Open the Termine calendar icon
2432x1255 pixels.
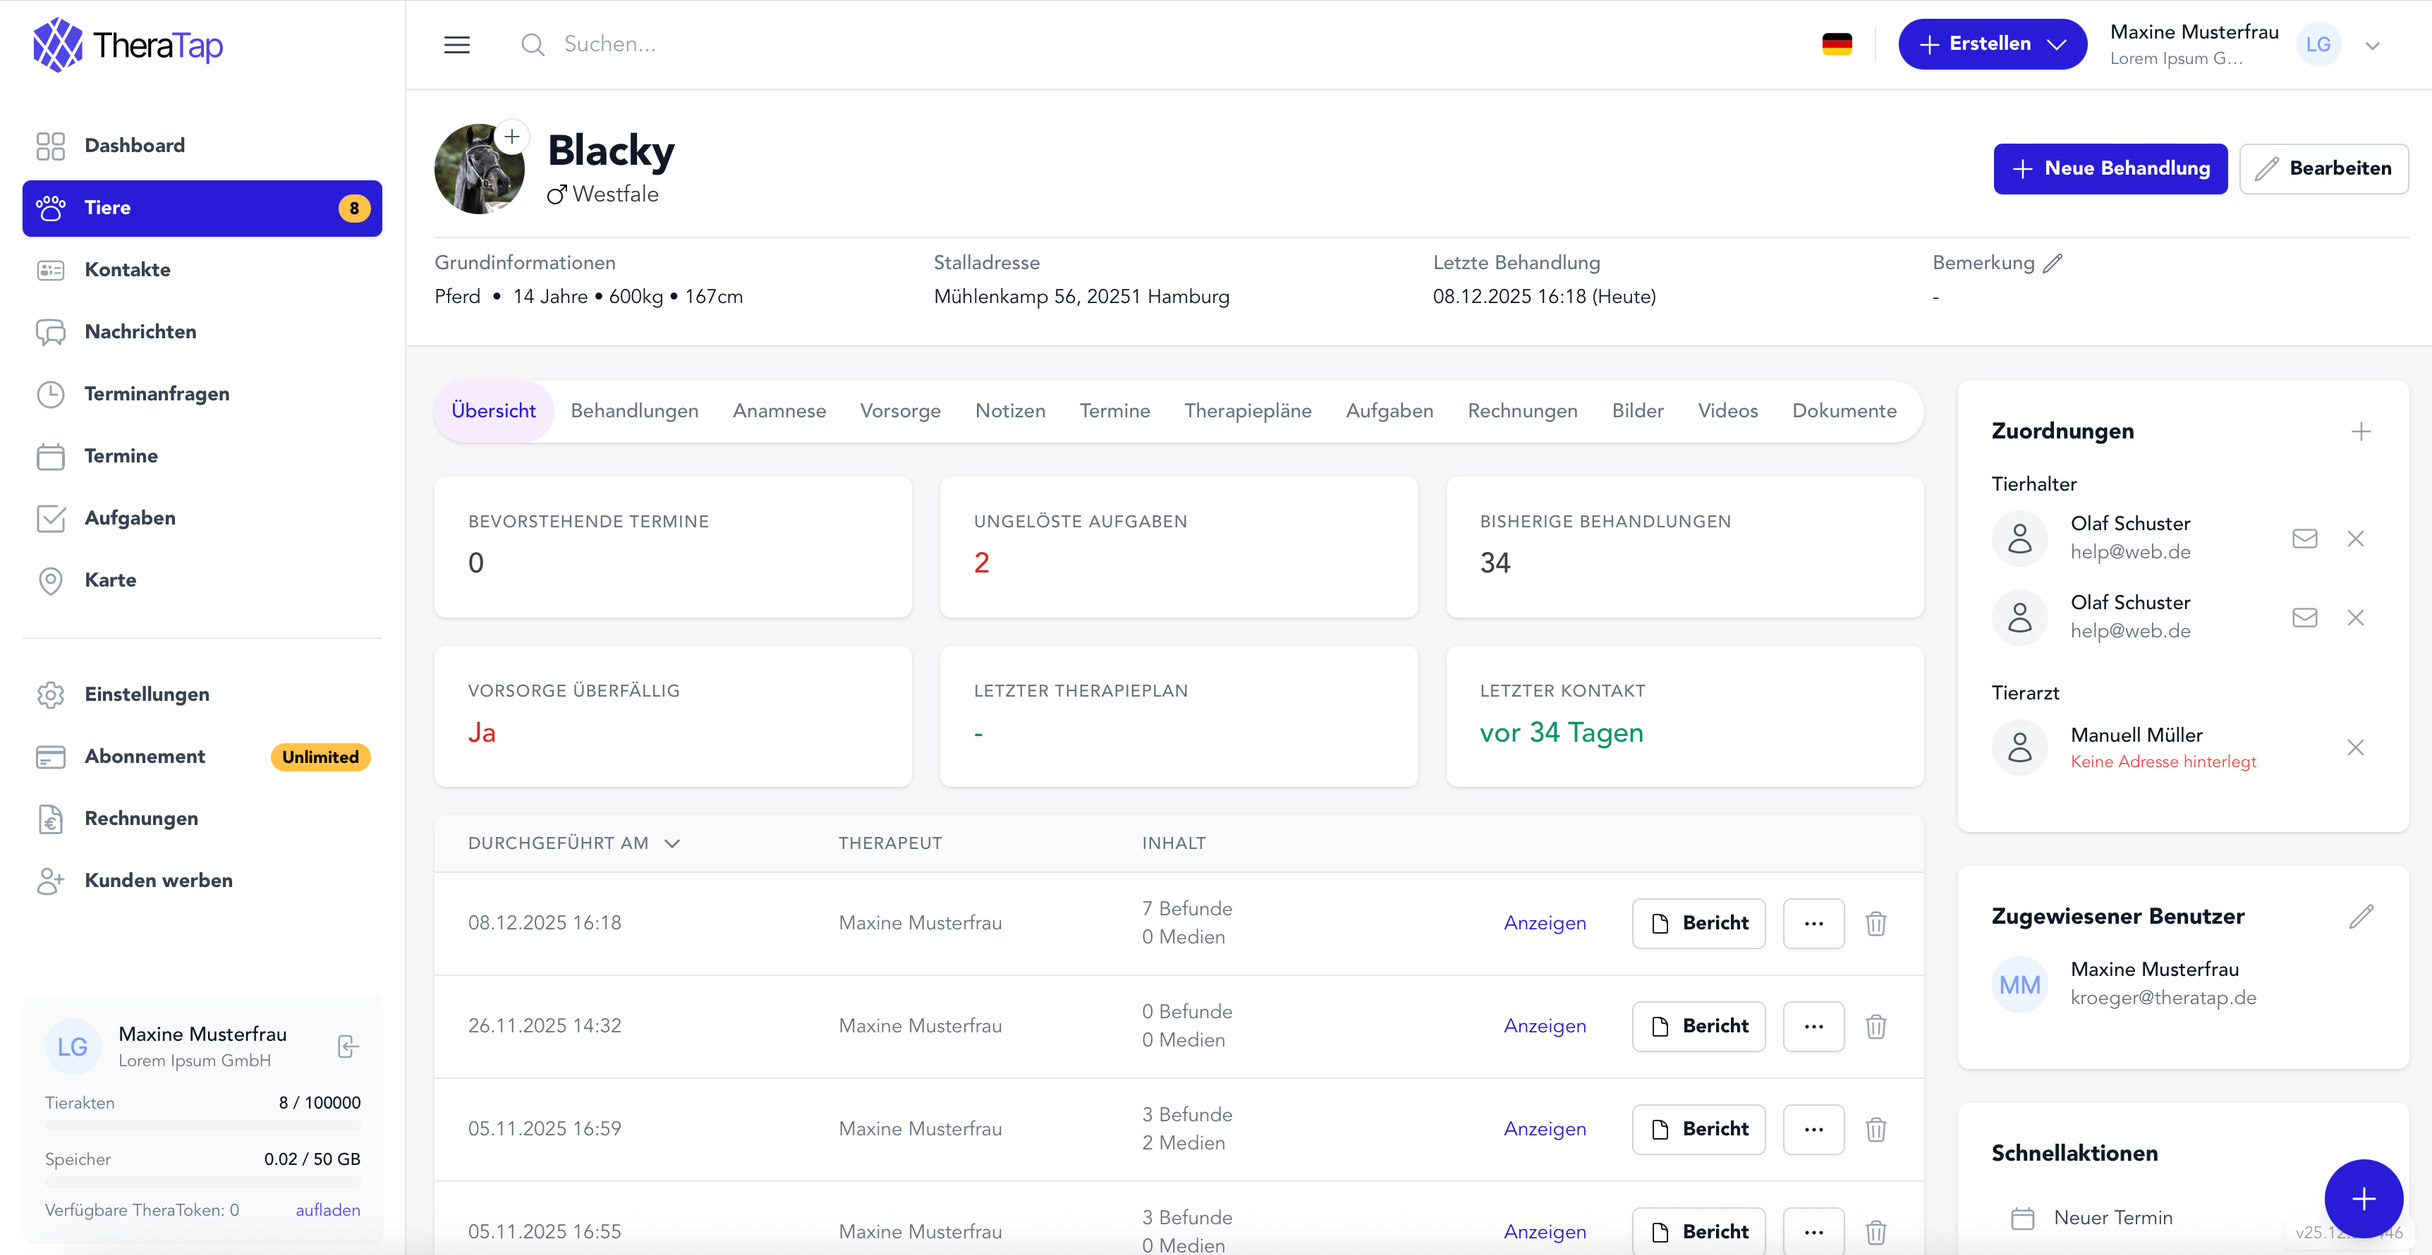[51, 456]
